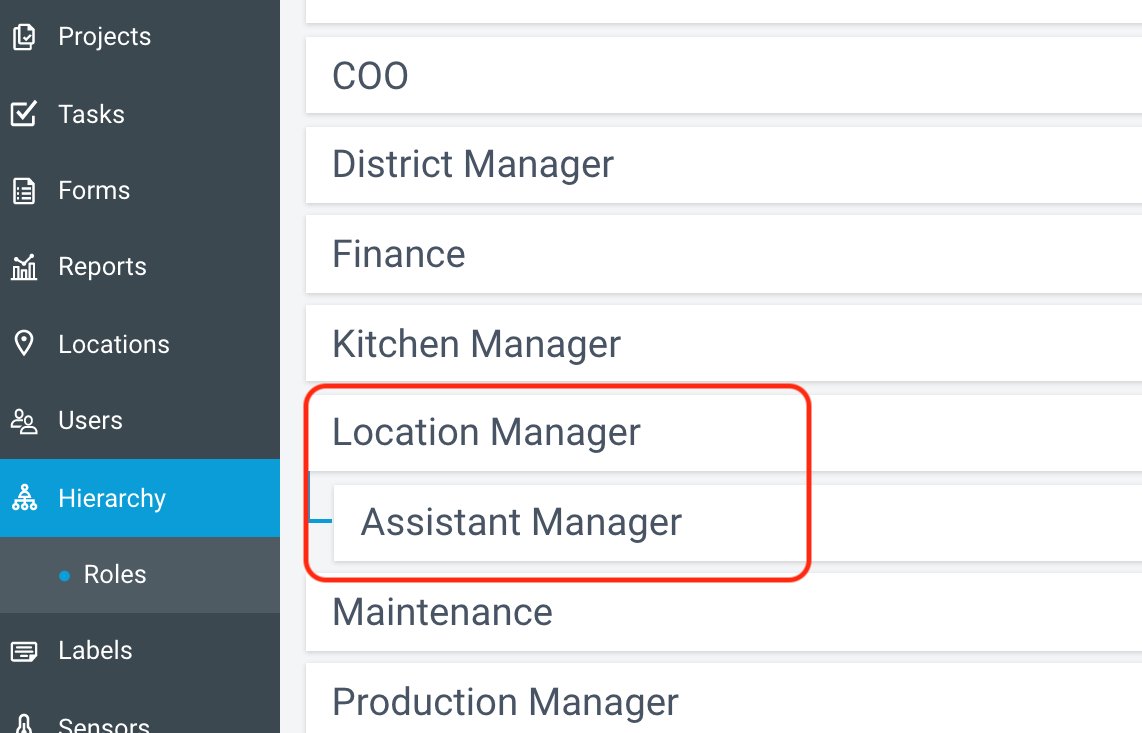1142x733 pixels.
Task: Select the COO role row
Action: [724, 76]
